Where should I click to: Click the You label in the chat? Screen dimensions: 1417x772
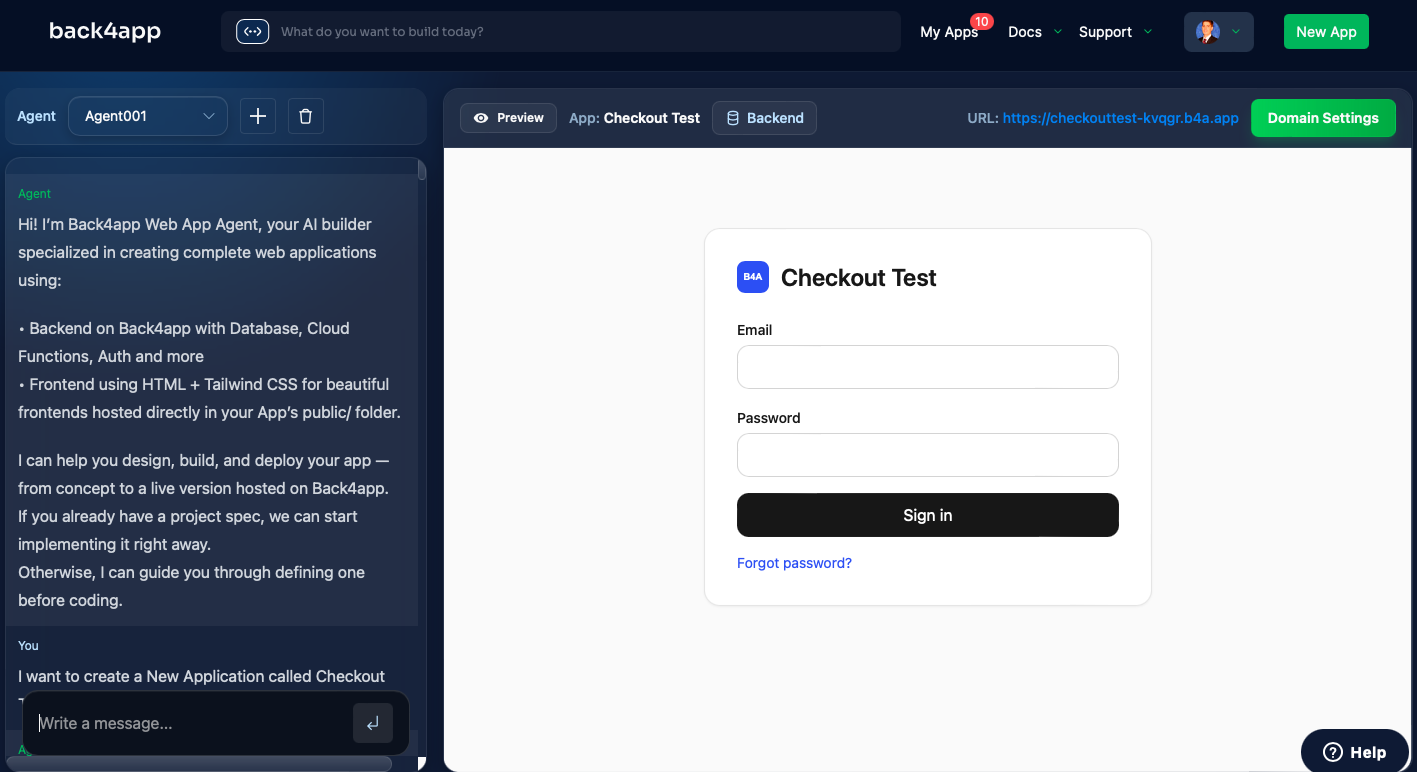(x=28, y=646)
